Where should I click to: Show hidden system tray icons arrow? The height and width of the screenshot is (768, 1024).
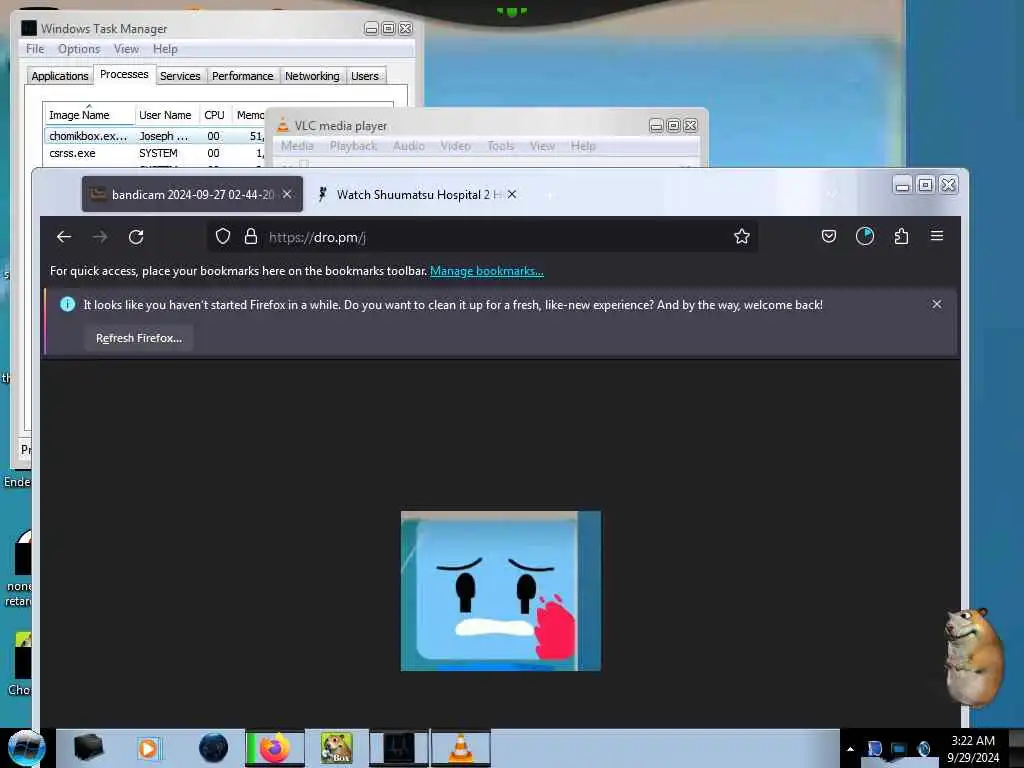coord(850,749)
